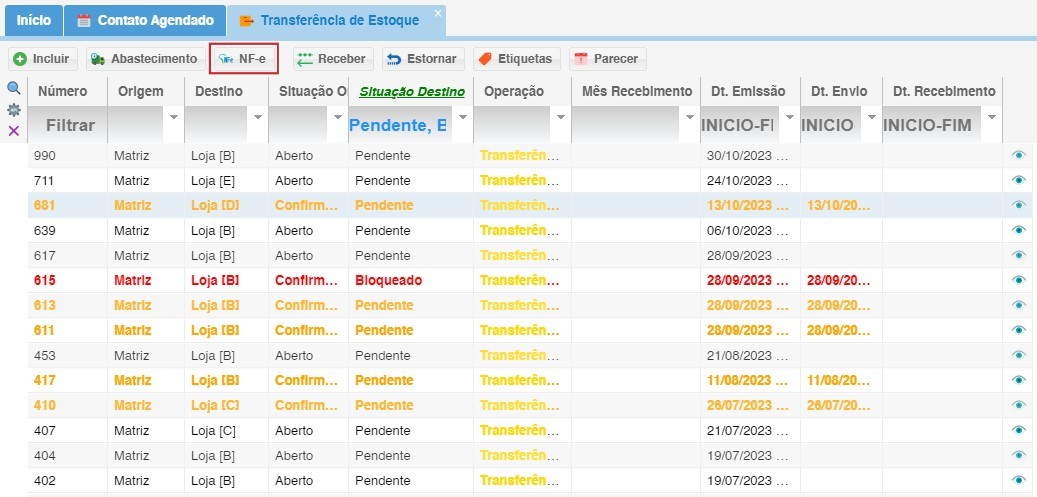Click eye icon for transfer 615
Screen dimensions: 1037x497
click(x=1019, y=280)
